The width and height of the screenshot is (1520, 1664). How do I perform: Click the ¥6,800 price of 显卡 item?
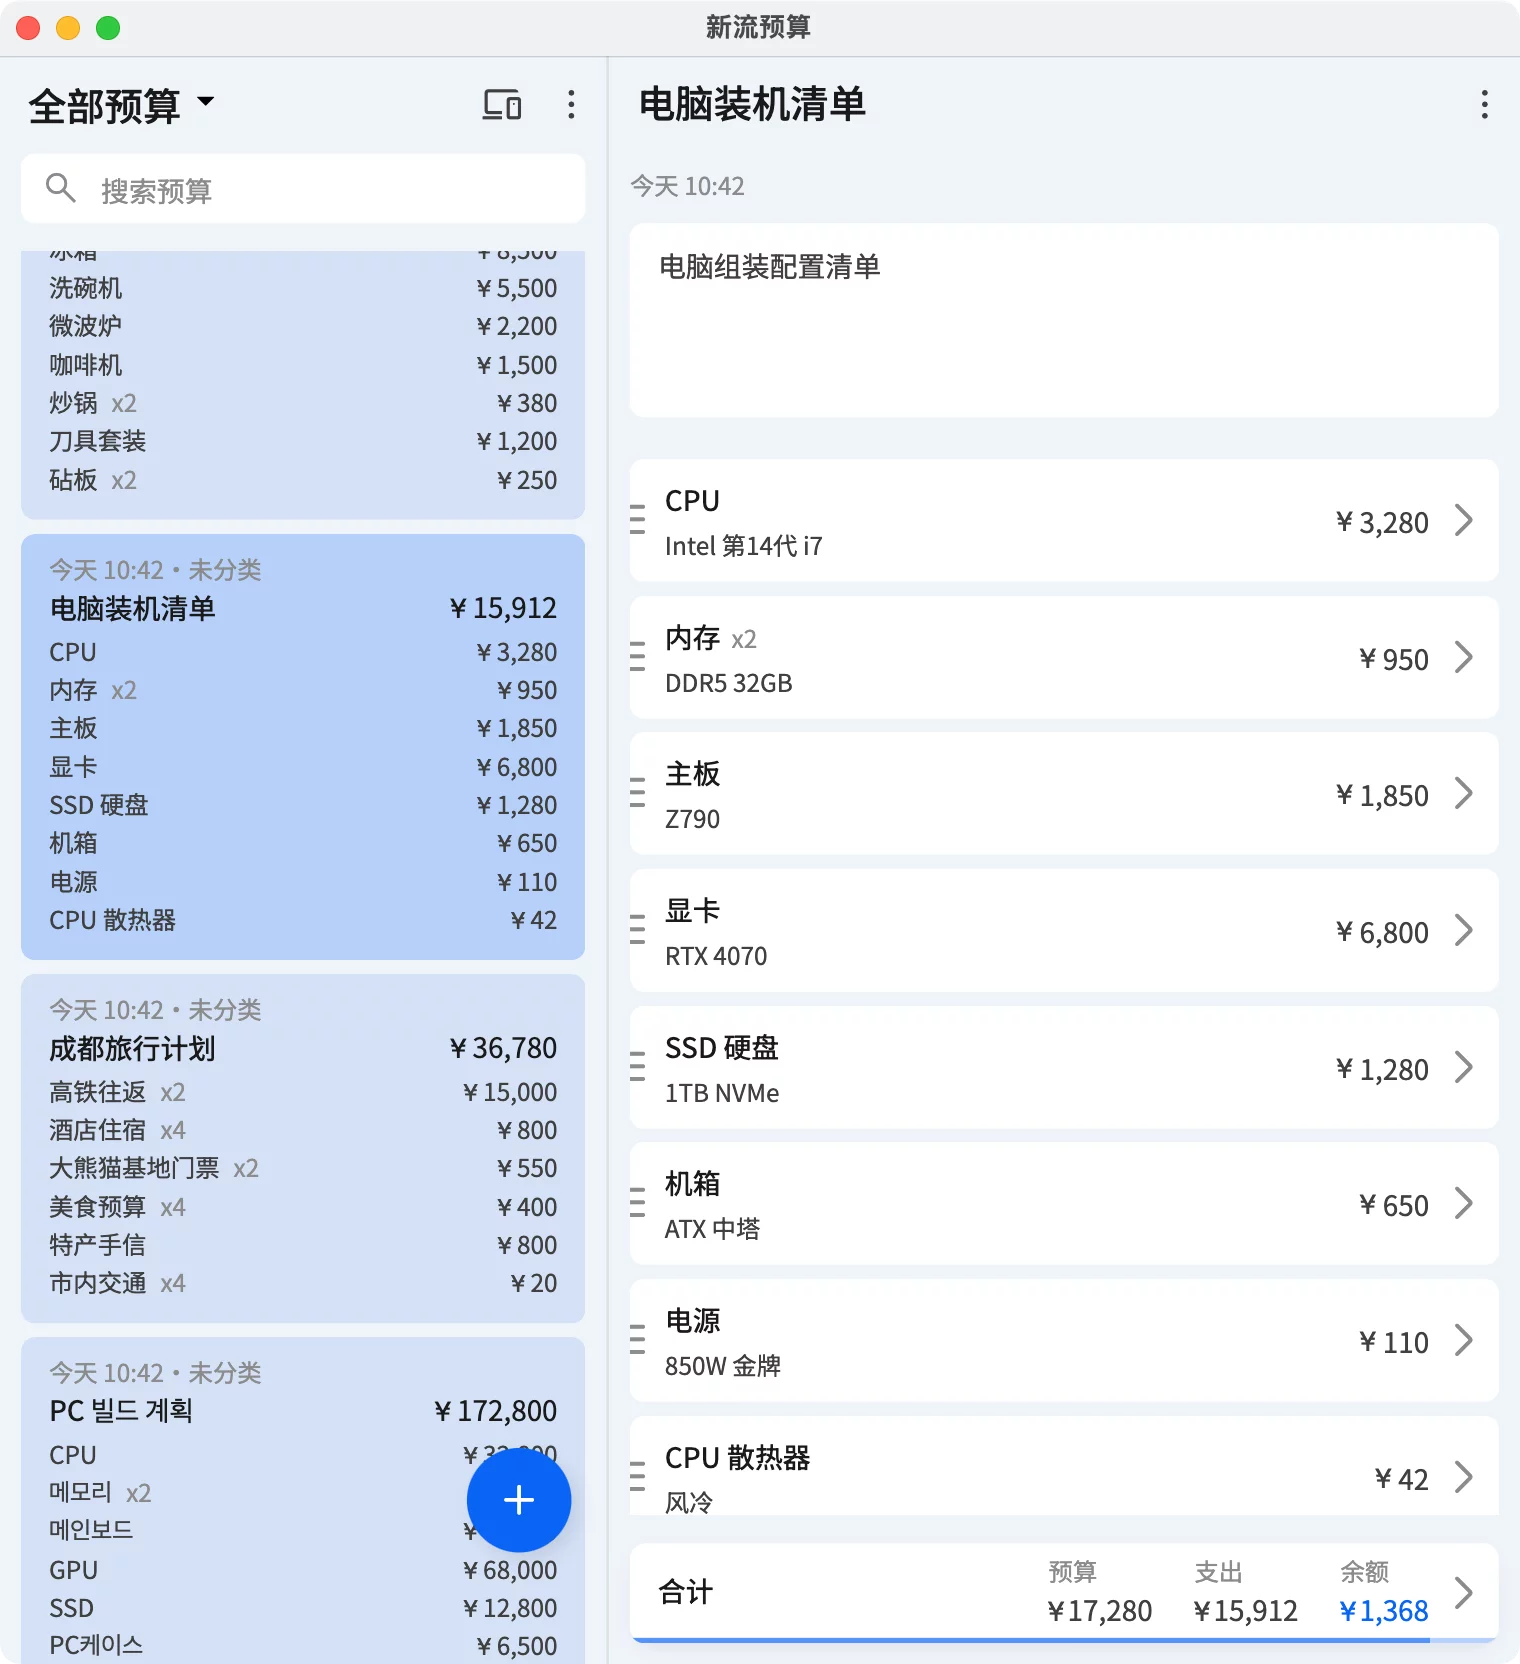(x=1382, y=932)
